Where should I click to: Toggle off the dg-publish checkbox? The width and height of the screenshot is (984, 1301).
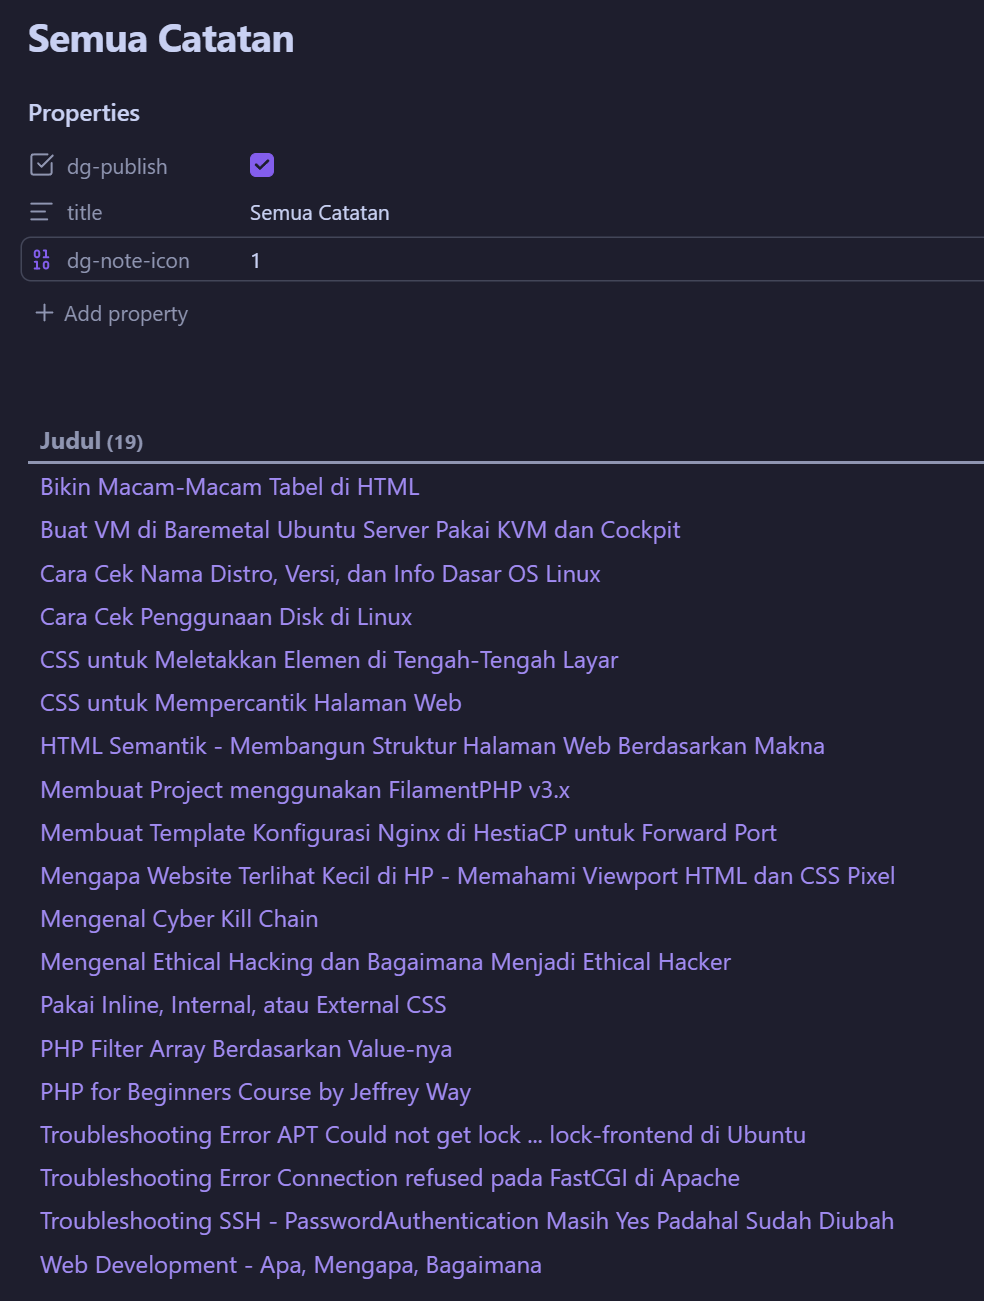click(x=261, y=164)
